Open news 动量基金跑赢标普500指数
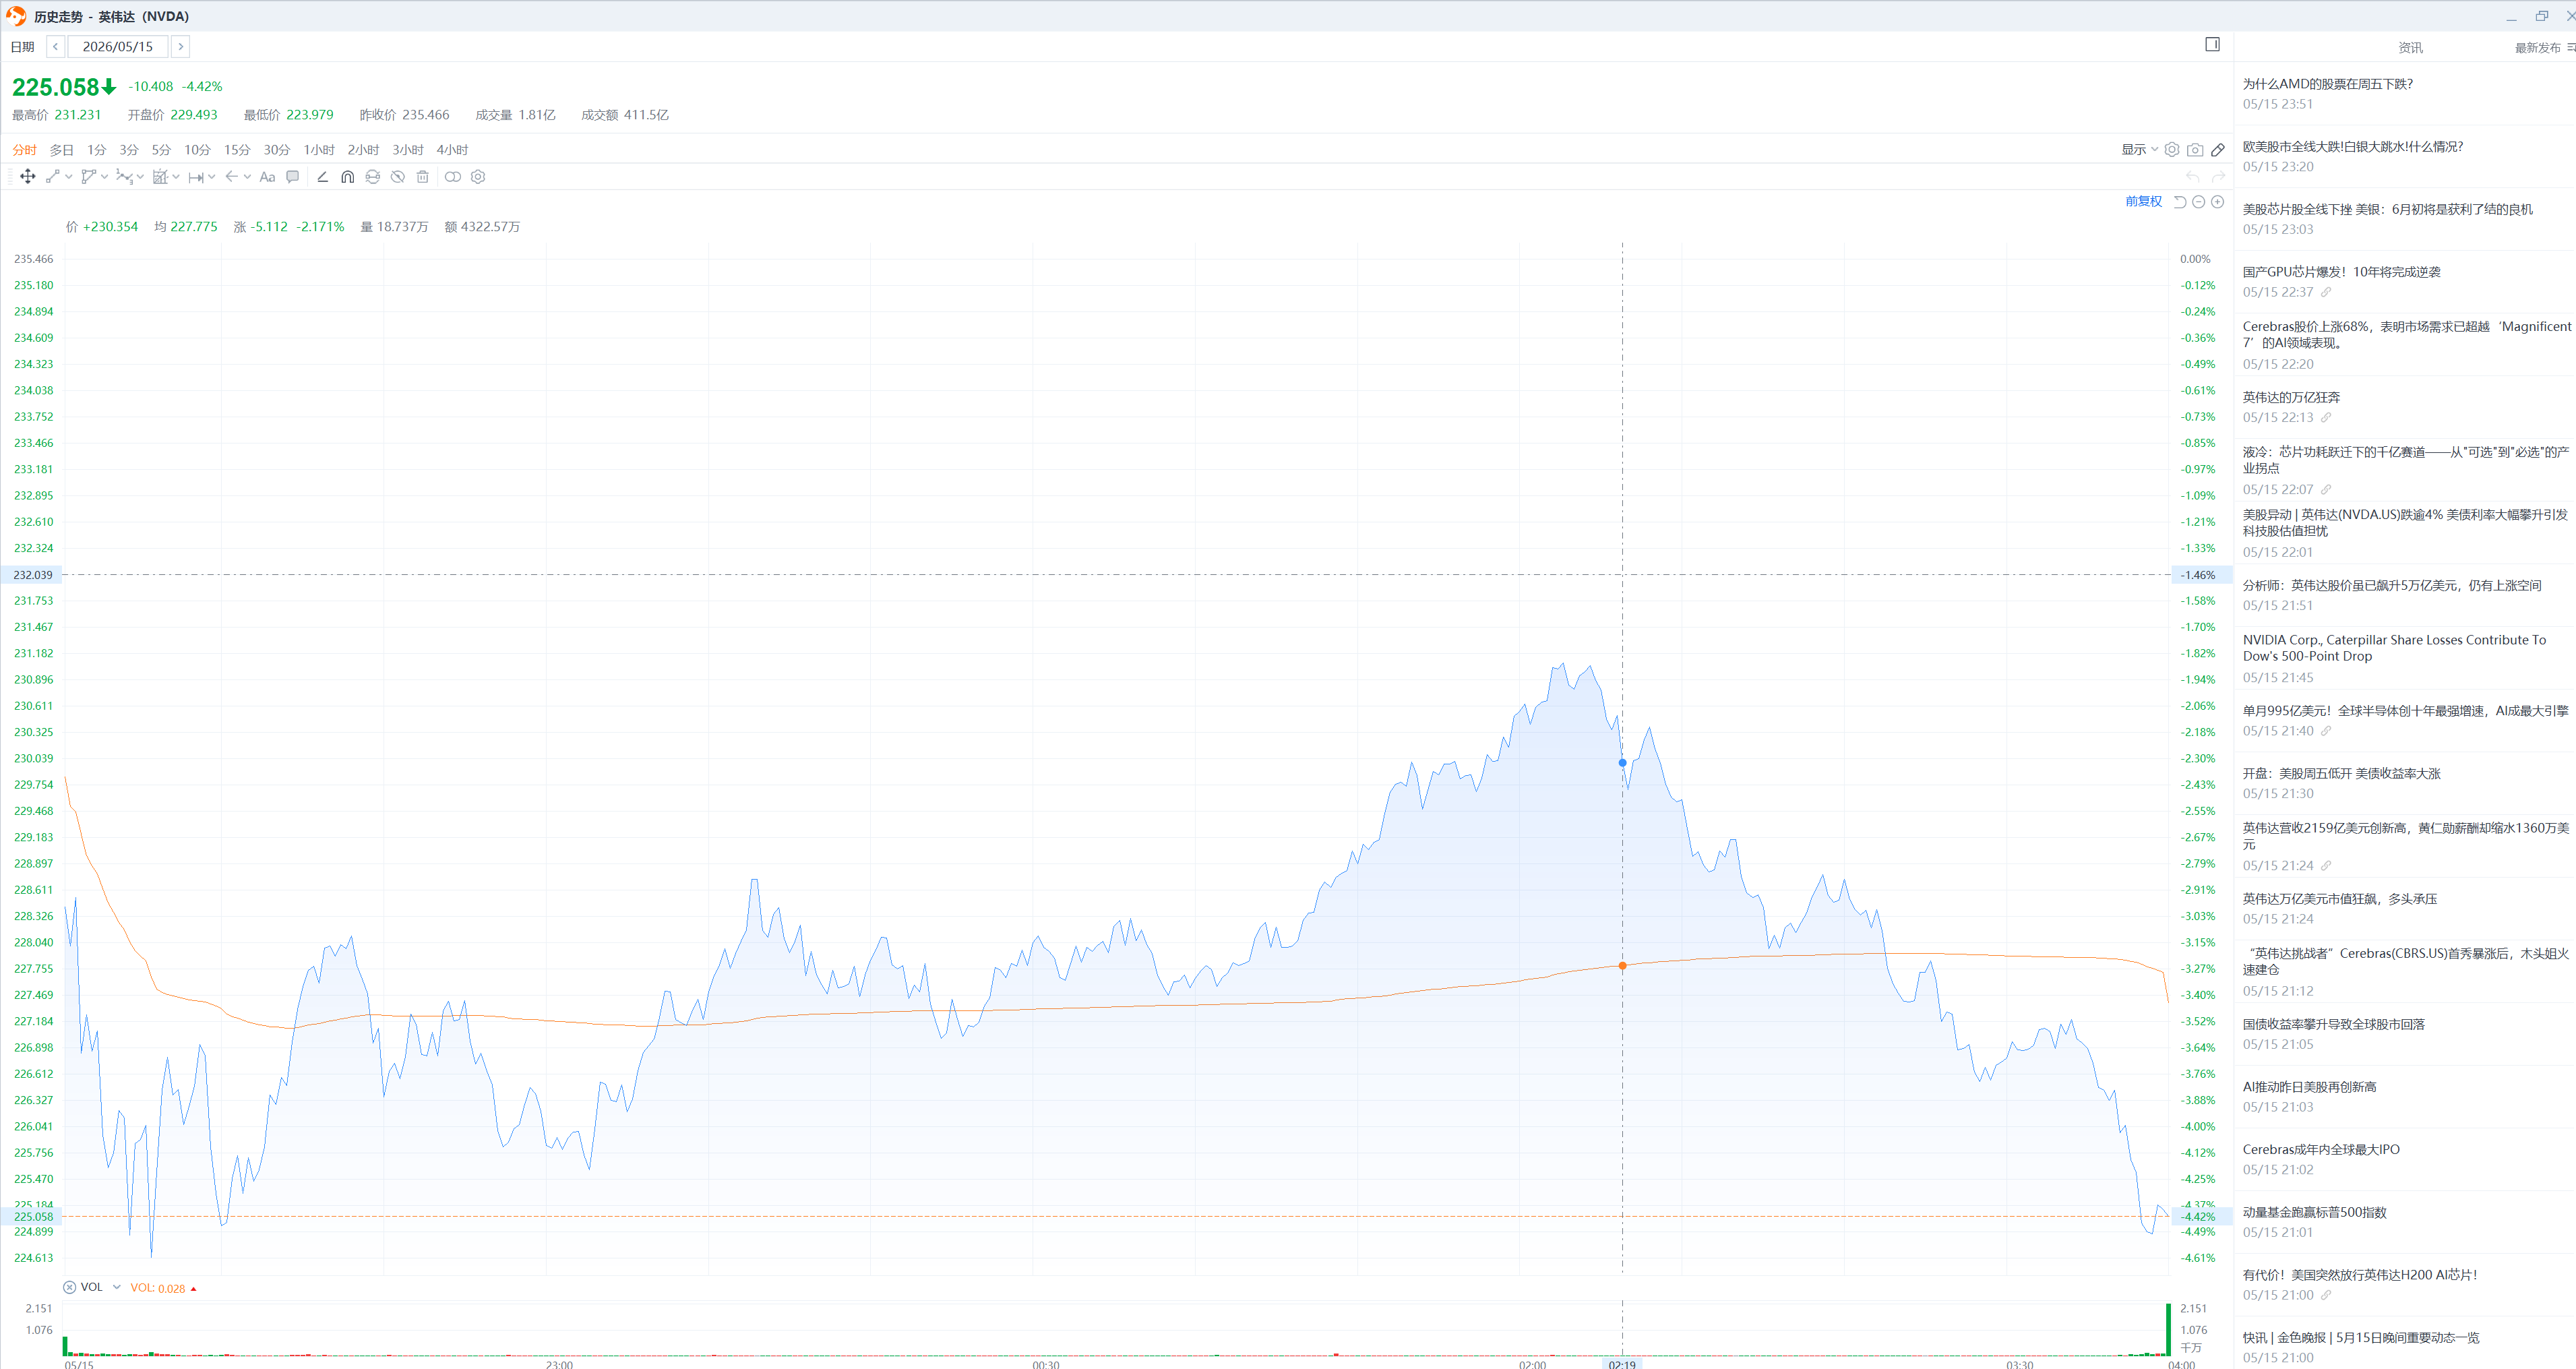This screenshot has height=1369, width=2576. click(x=2315, y=1213)
